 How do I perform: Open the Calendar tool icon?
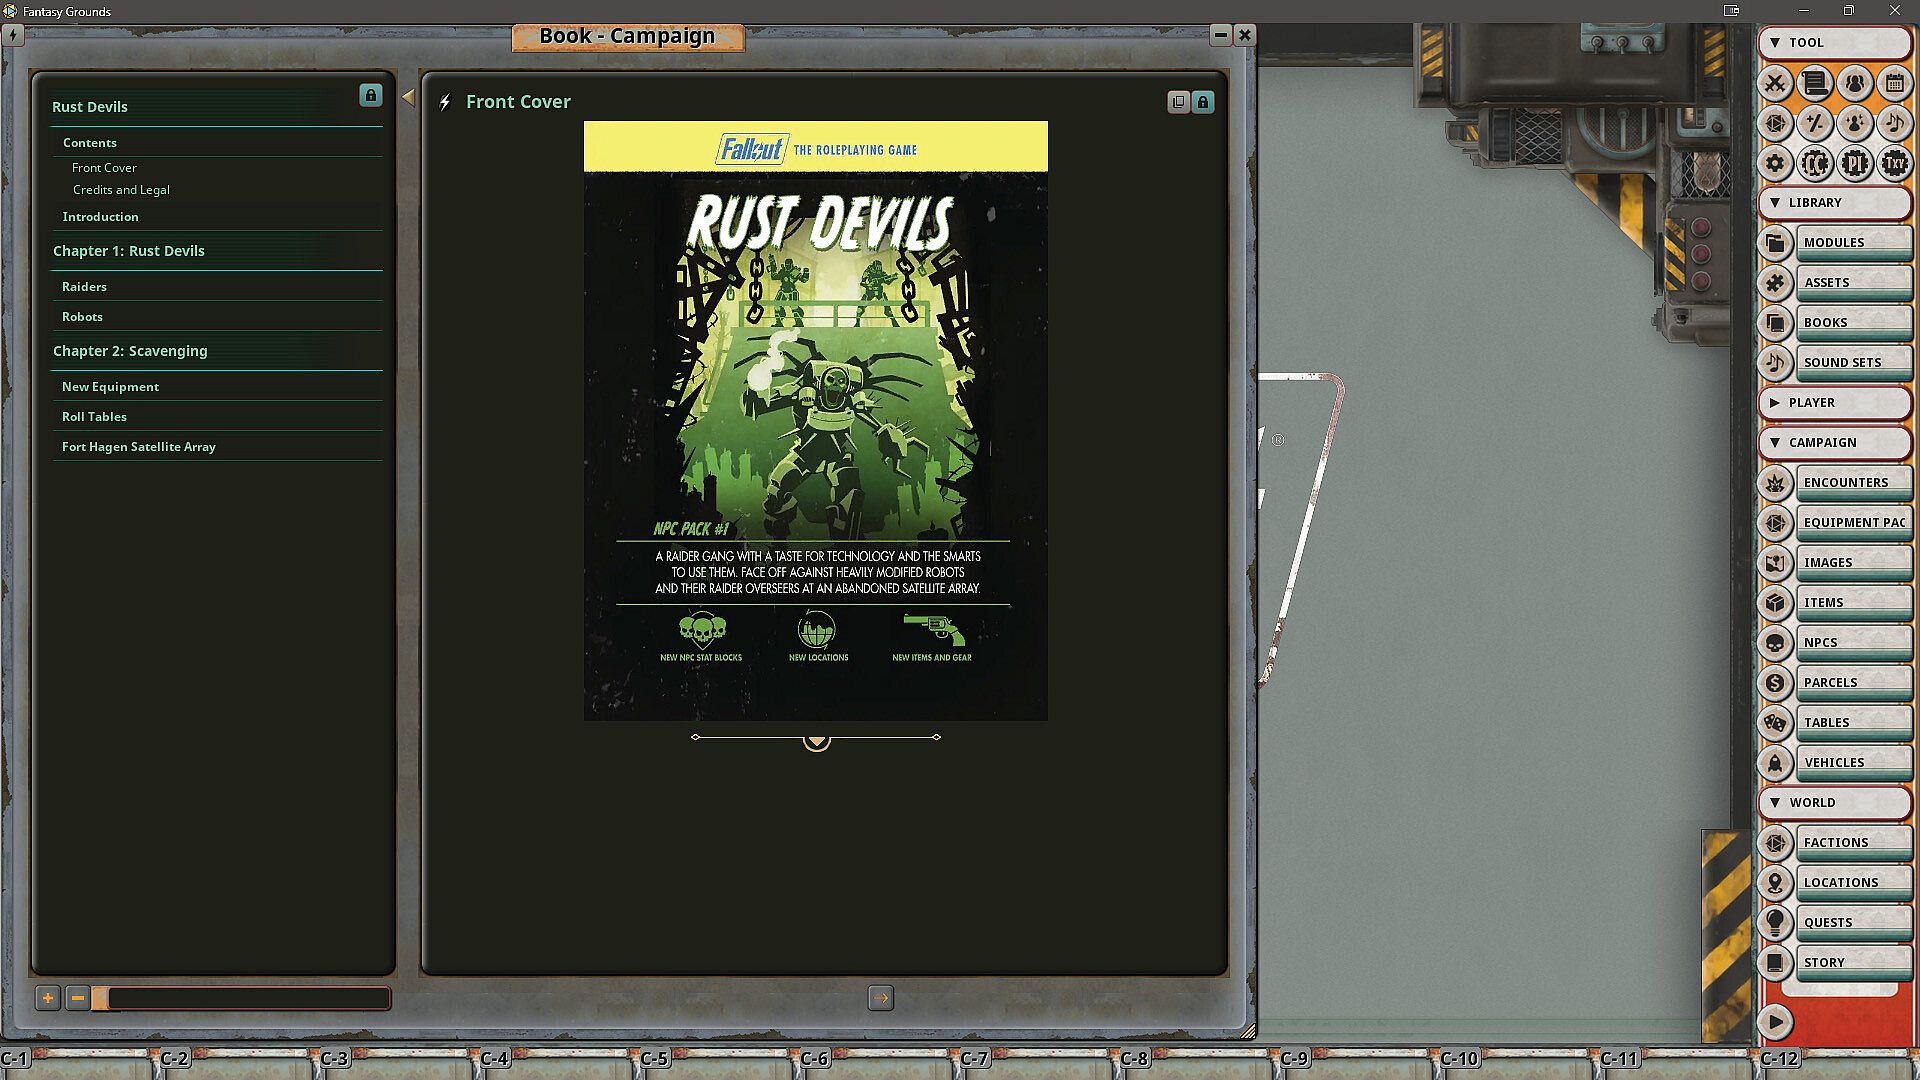[1894, 83]
